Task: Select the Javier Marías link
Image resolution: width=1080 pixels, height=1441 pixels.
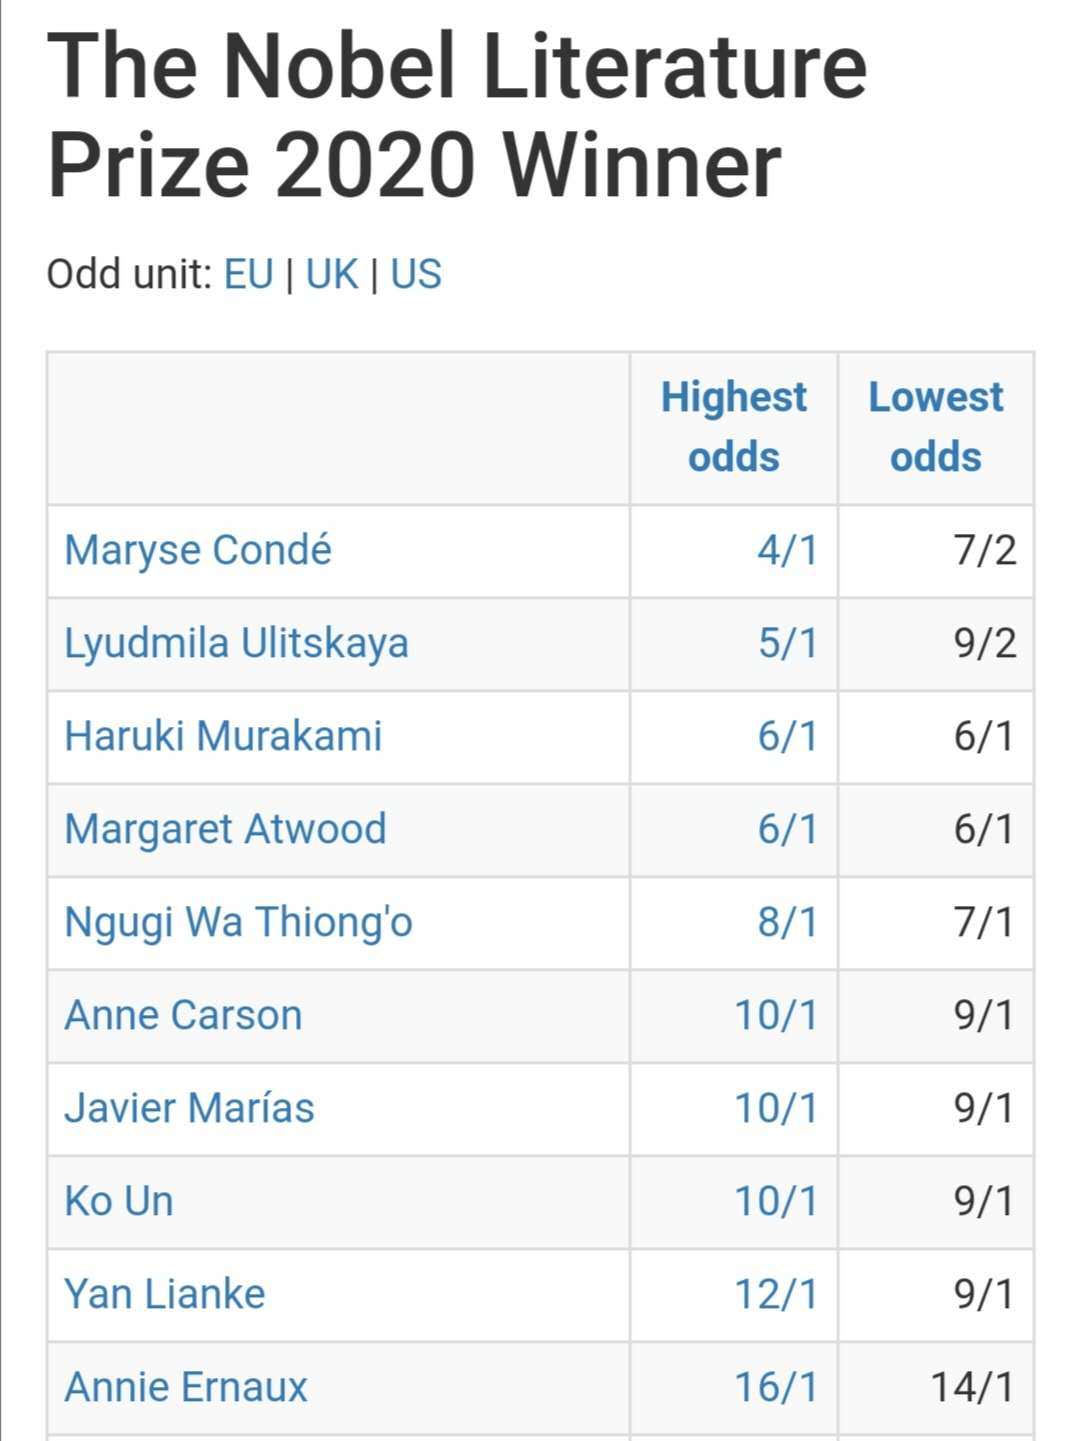Action: click(189, 1109)
